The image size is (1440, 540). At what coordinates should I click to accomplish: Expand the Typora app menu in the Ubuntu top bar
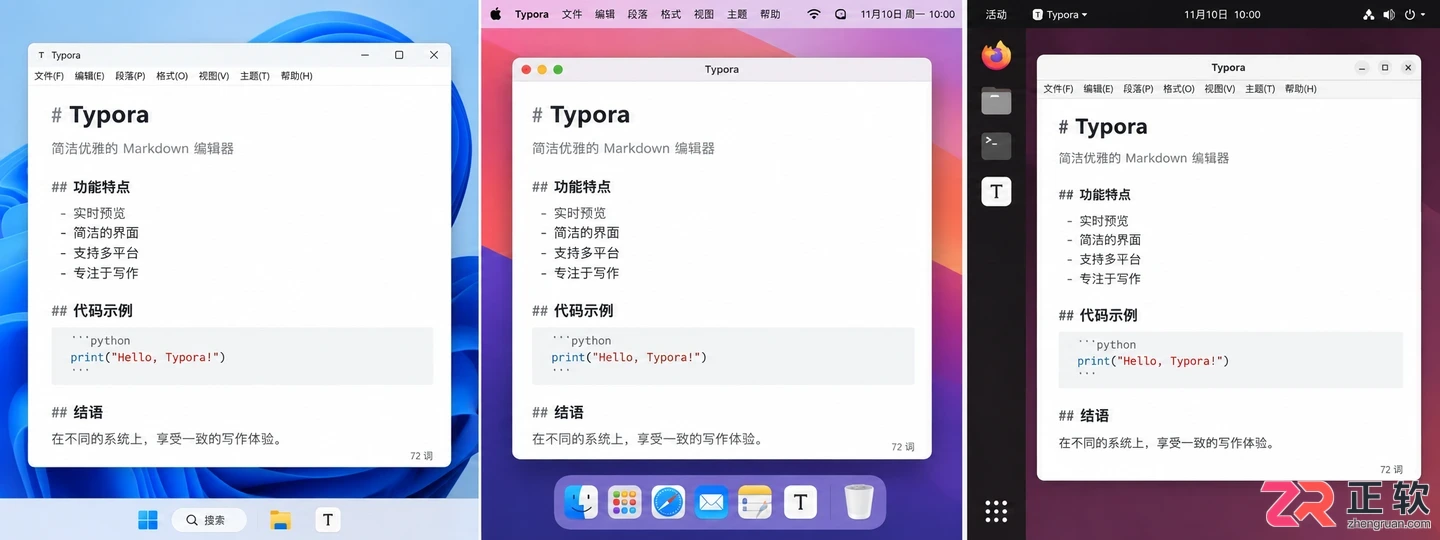coord(1060,15)
